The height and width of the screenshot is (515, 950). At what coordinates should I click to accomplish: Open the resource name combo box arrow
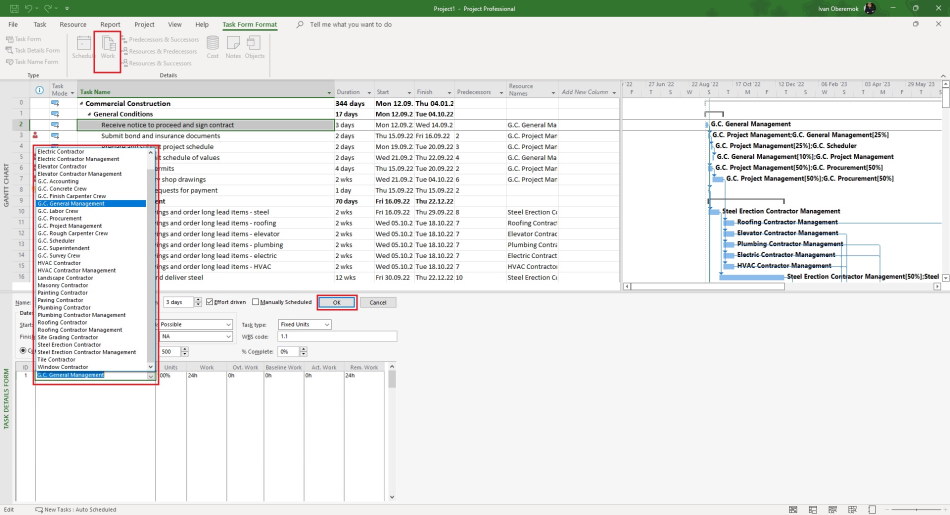(x=150, y=376)
